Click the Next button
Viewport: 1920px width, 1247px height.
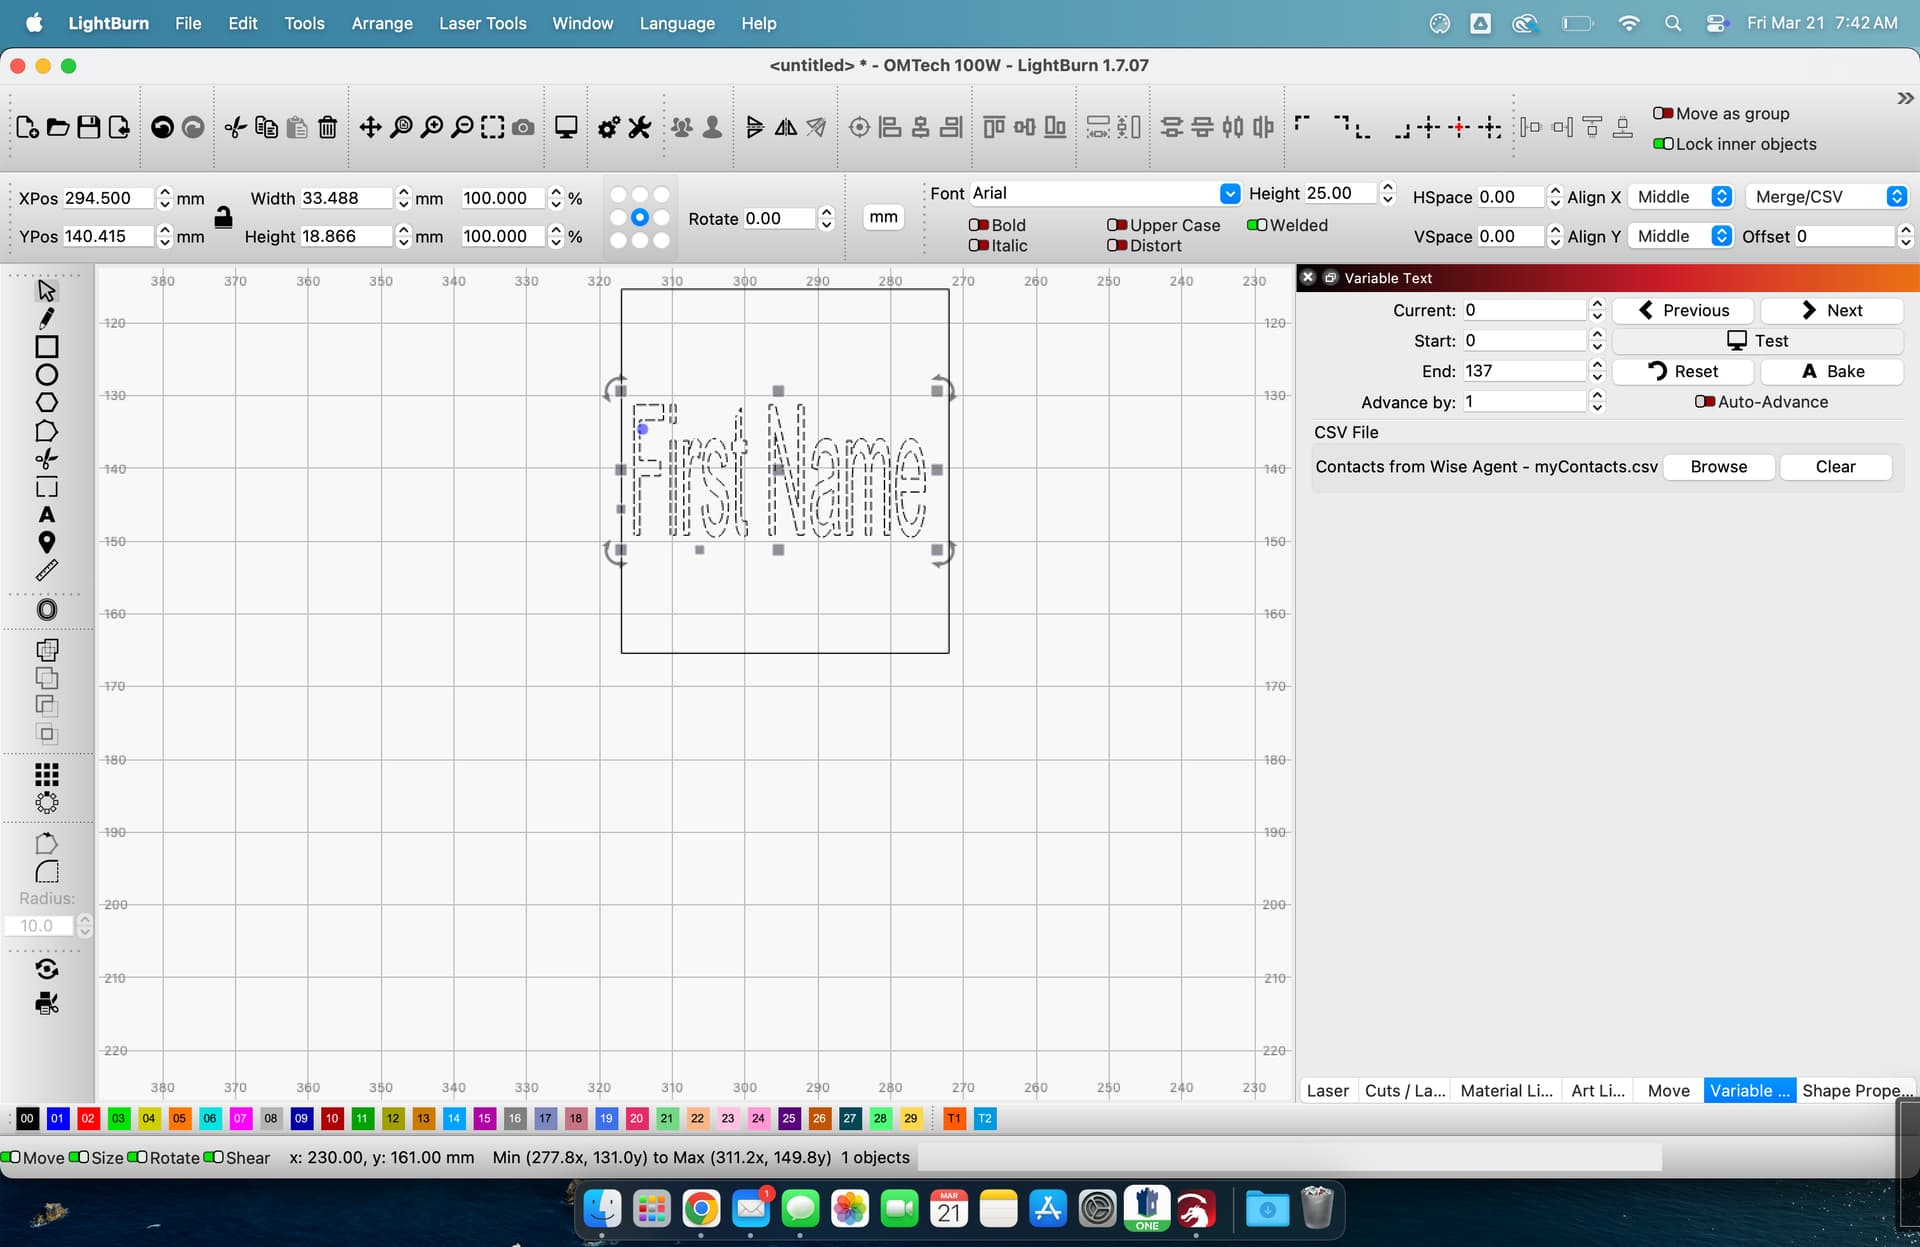pyautogui.click(x=1831, y=310)
